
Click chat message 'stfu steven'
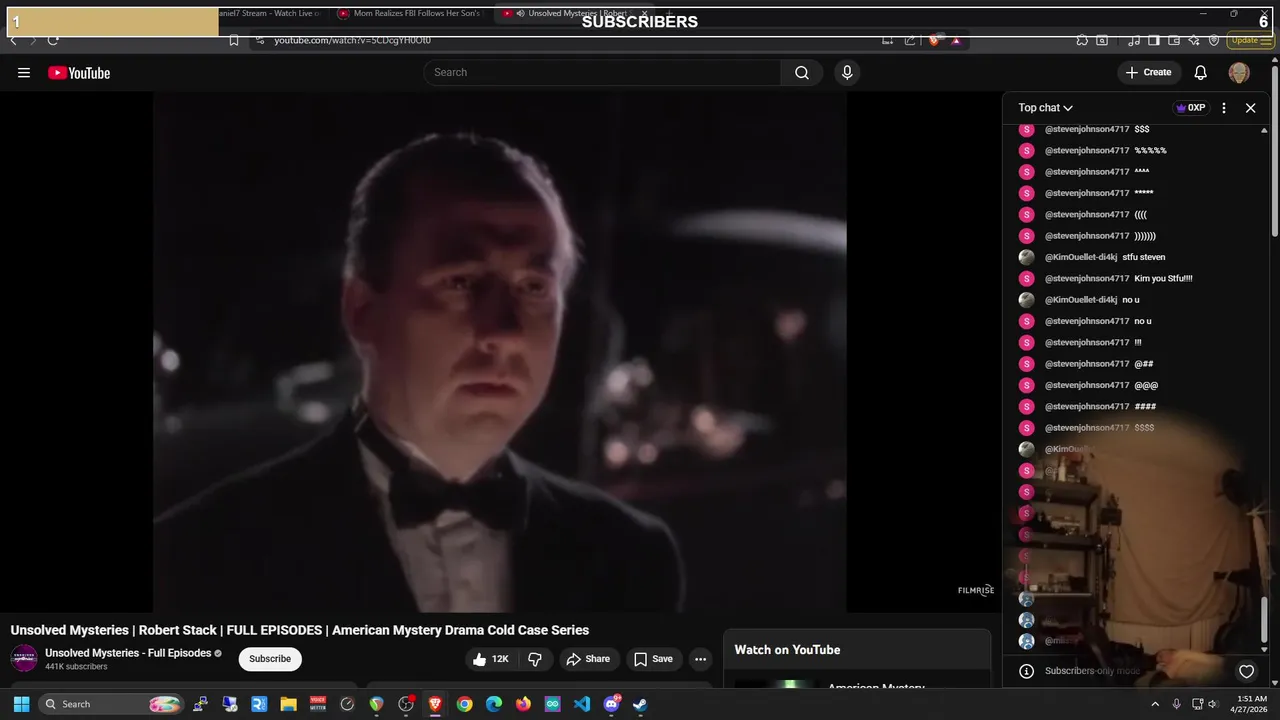tap(1143, 257)
